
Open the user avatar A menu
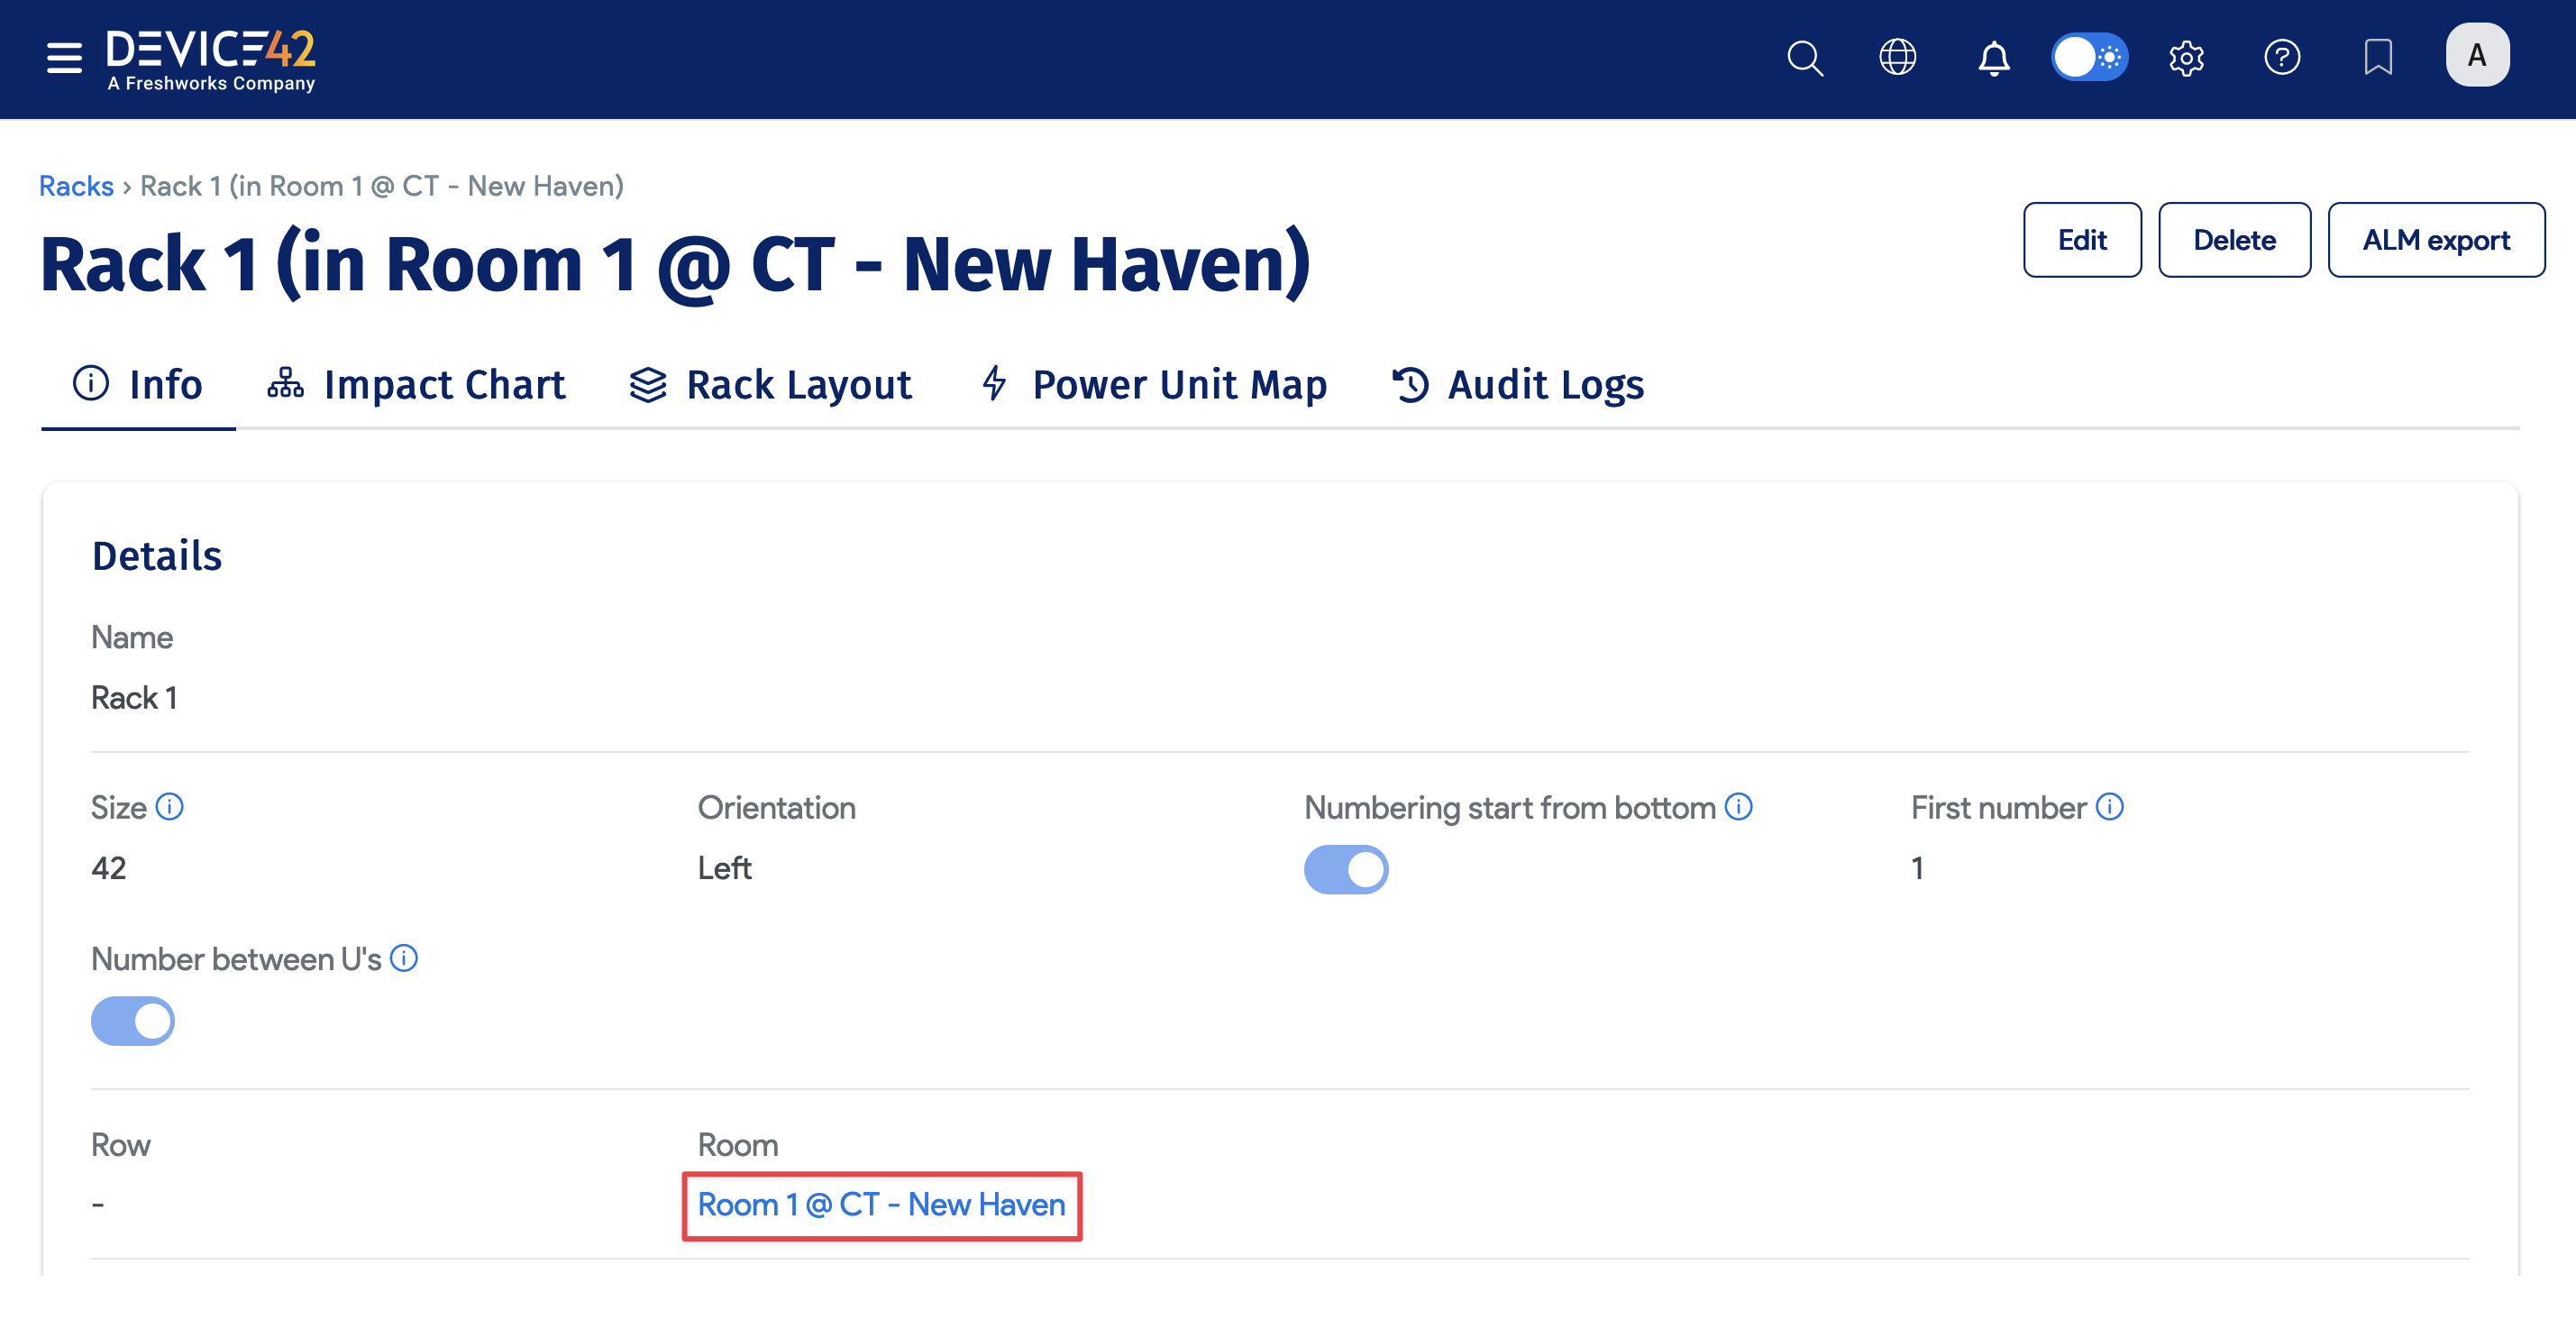pyautogui.click(x=2476, y=56)
